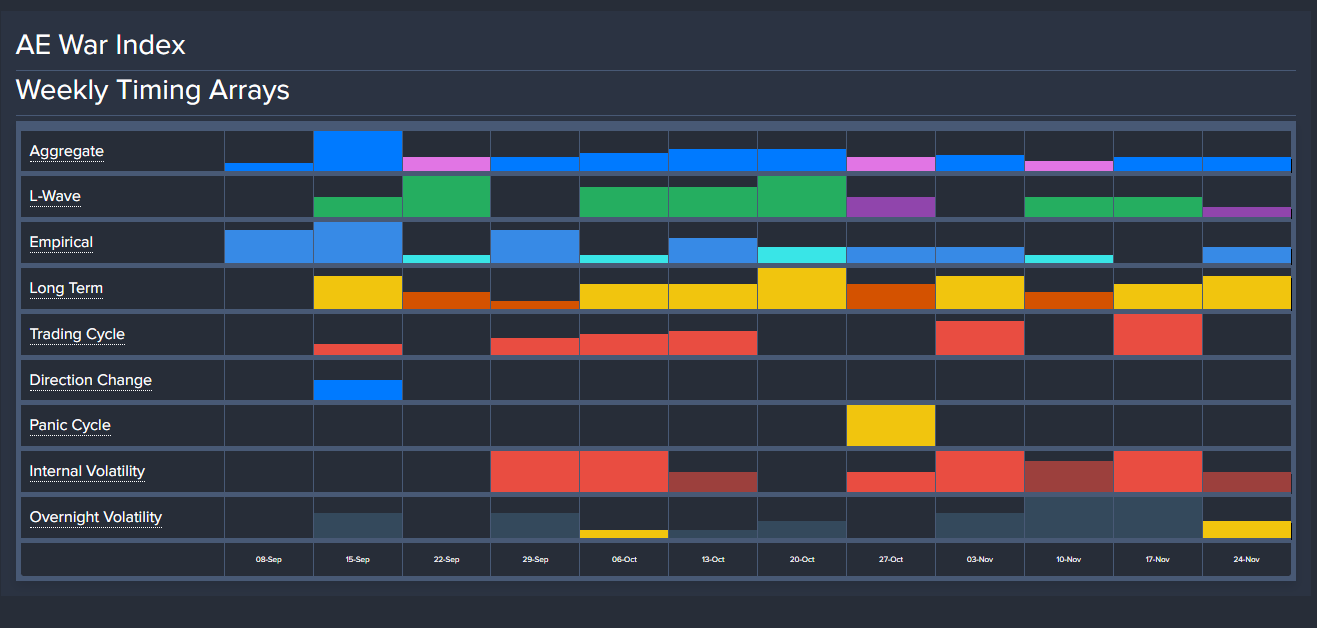This screenshot has height=628, width=1317.
Task: Select the cyan Empirical bar for 20-Oct
Action: tap(801, 255)
